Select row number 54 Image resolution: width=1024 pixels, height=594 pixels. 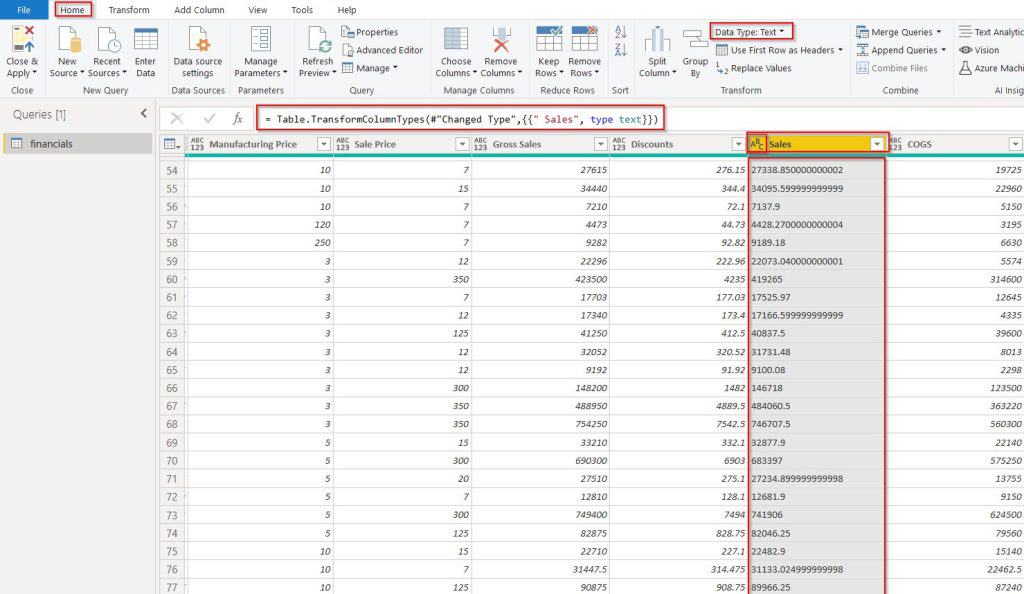[172, 170]
